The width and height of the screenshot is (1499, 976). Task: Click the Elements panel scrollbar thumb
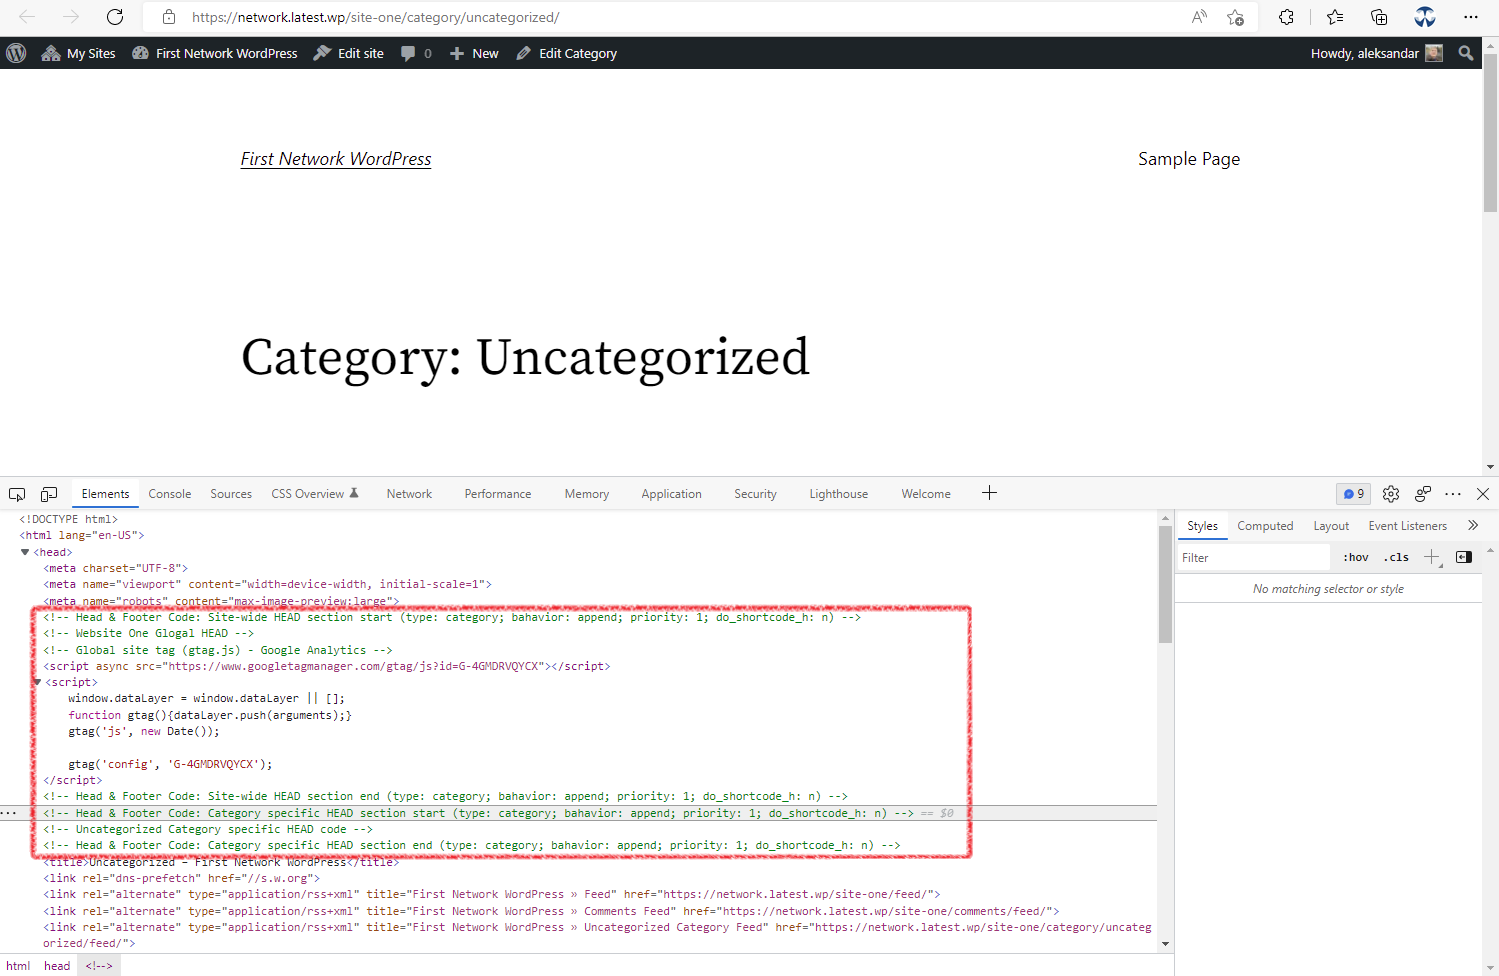(x=1165, y=584)
